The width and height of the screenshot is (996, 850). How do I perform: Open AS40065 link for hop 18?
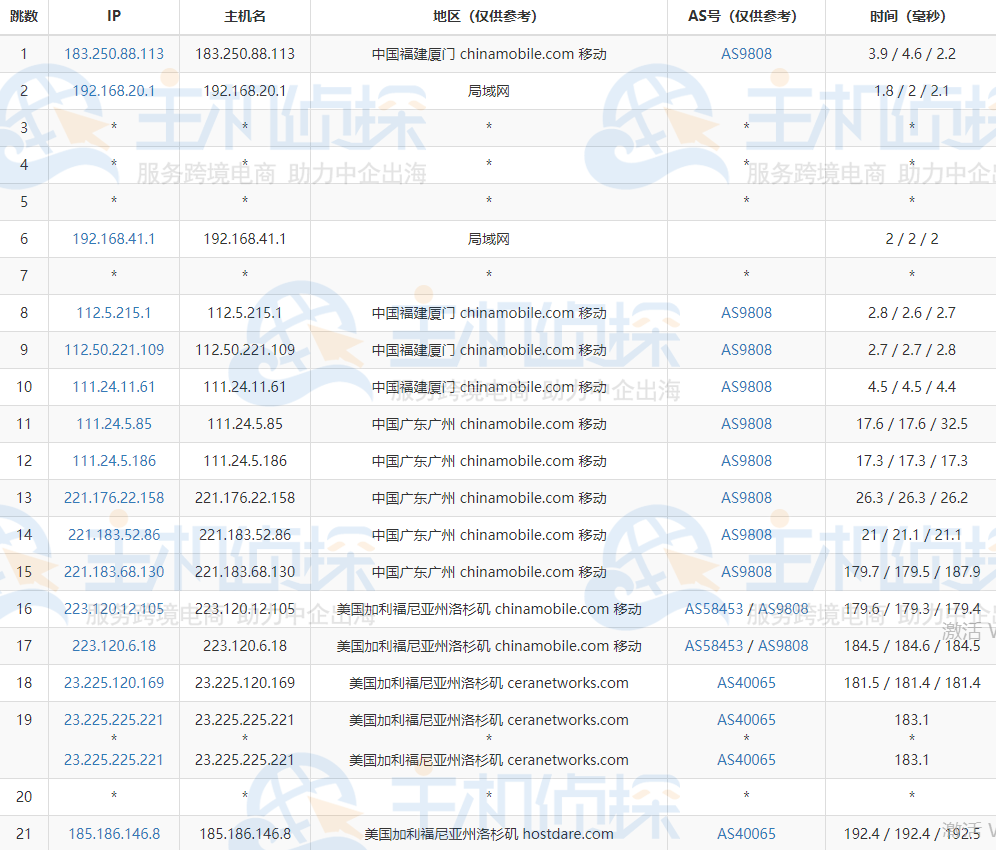746,682
